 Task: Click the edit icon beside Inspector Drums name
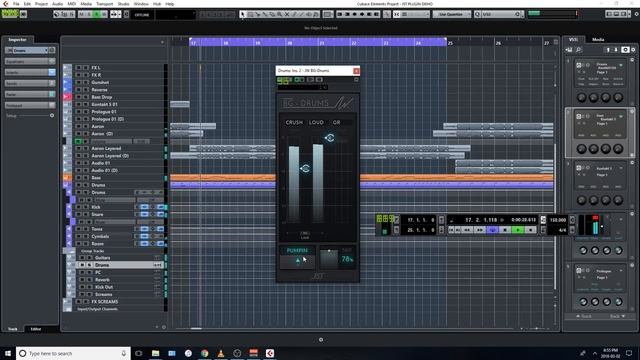(52, 50)
